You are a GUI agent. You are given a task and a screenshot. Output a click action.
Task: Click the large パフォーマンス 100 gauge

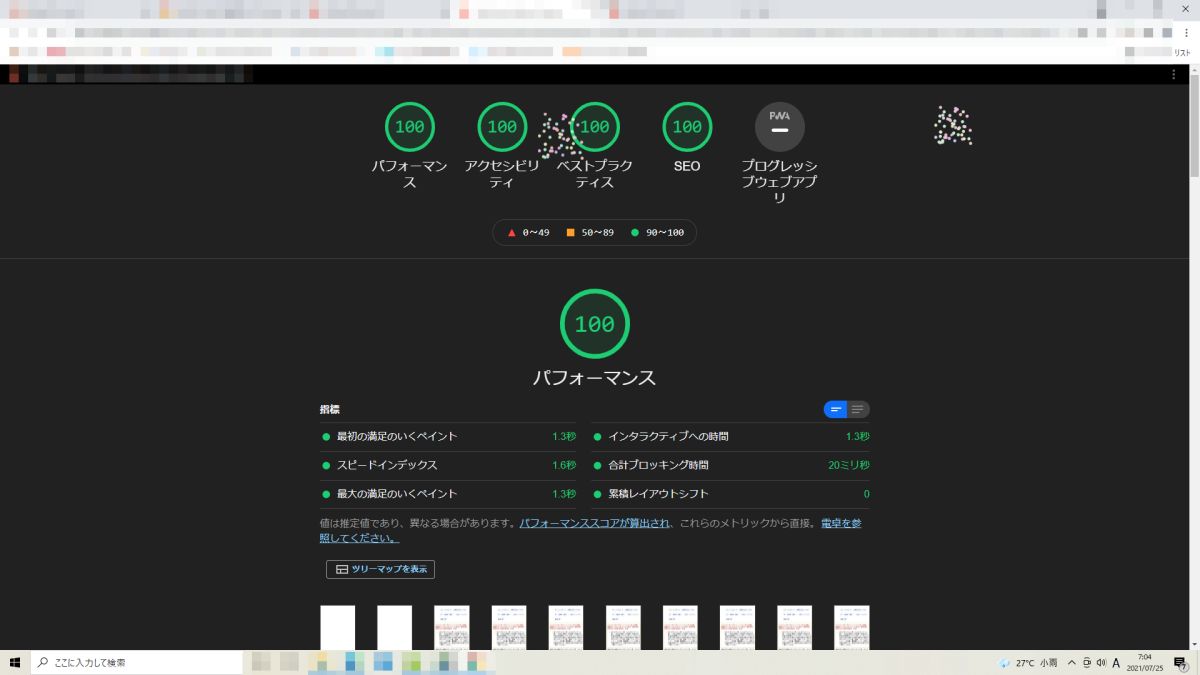pyautogui.click(x=595, y=324)
